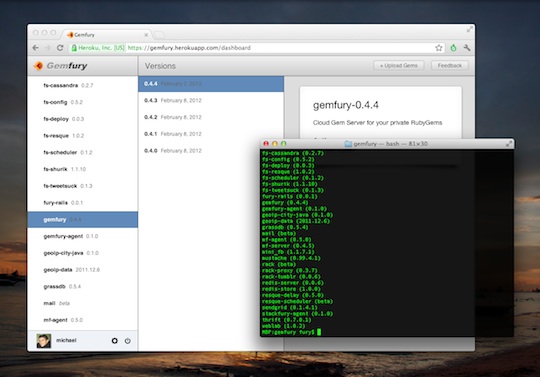The height and width of the screenshot is (377, 540).
Task: Click terminal line 'stackfury-agent (0.1.0)'
Action: tap(297, 314)
